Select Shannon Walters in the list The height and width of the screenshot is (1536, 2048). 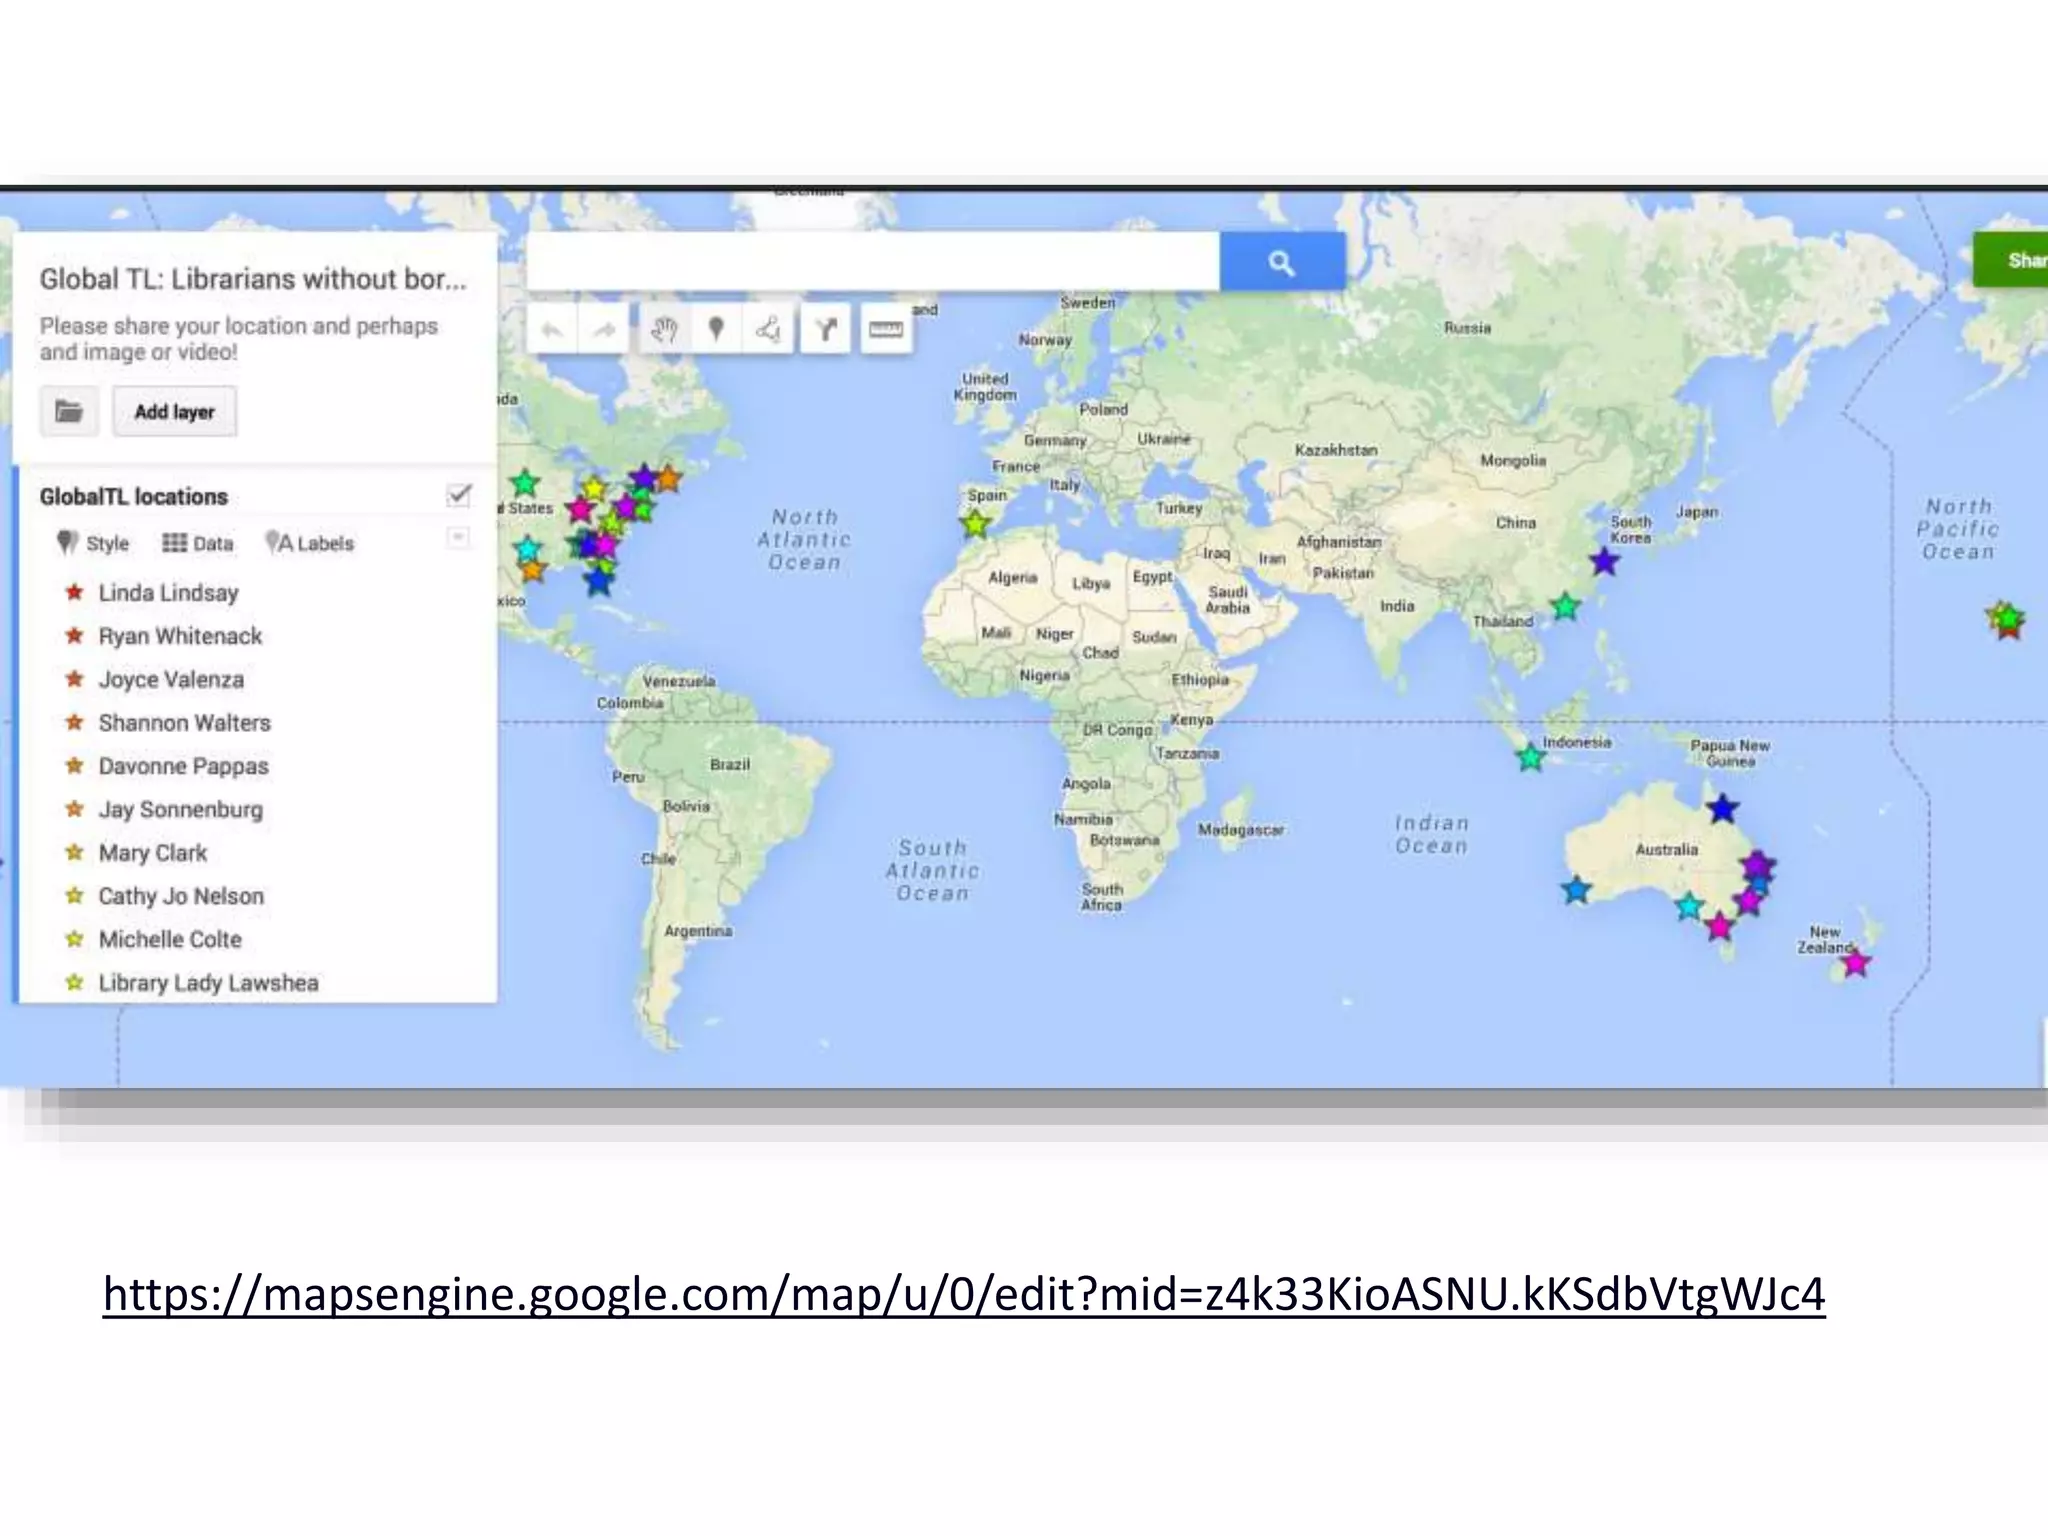184,722
